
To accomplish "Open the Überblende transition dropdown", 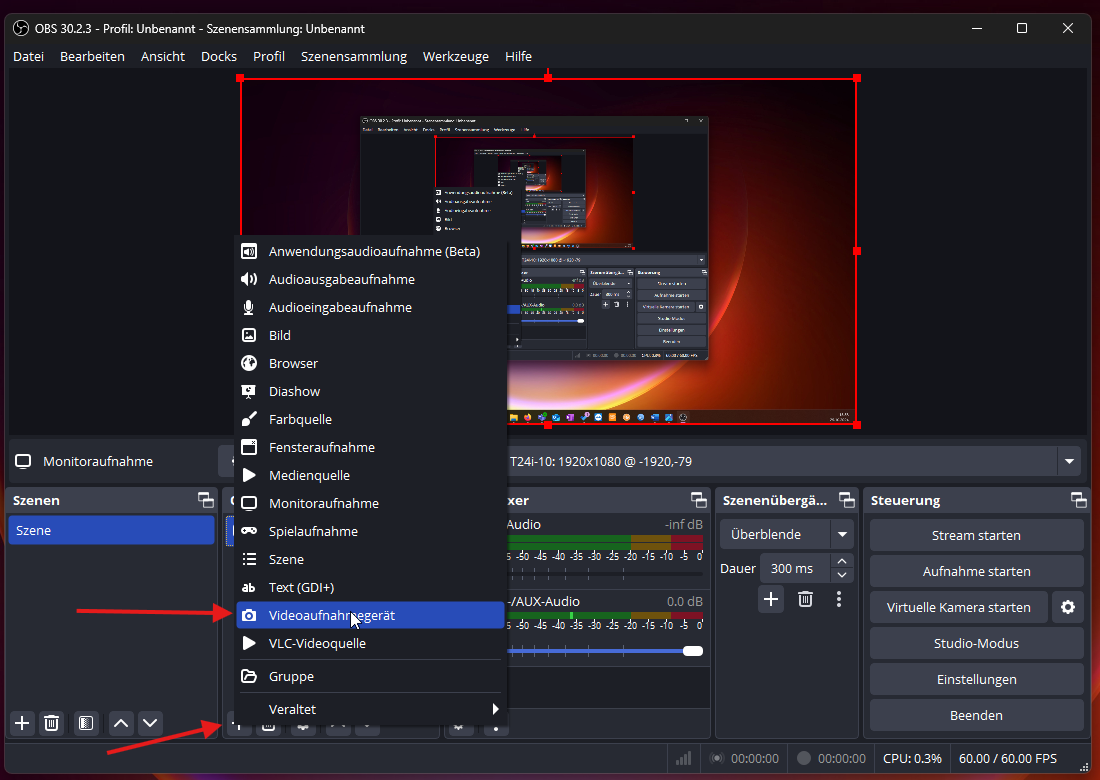I will (842, 535).
